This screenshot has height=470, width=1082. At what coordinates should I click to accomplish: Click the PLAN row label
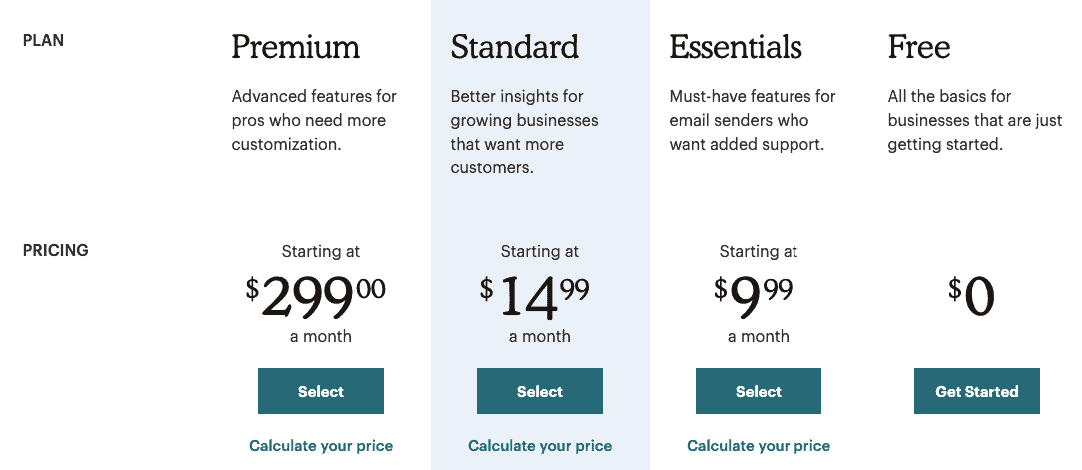43,41
